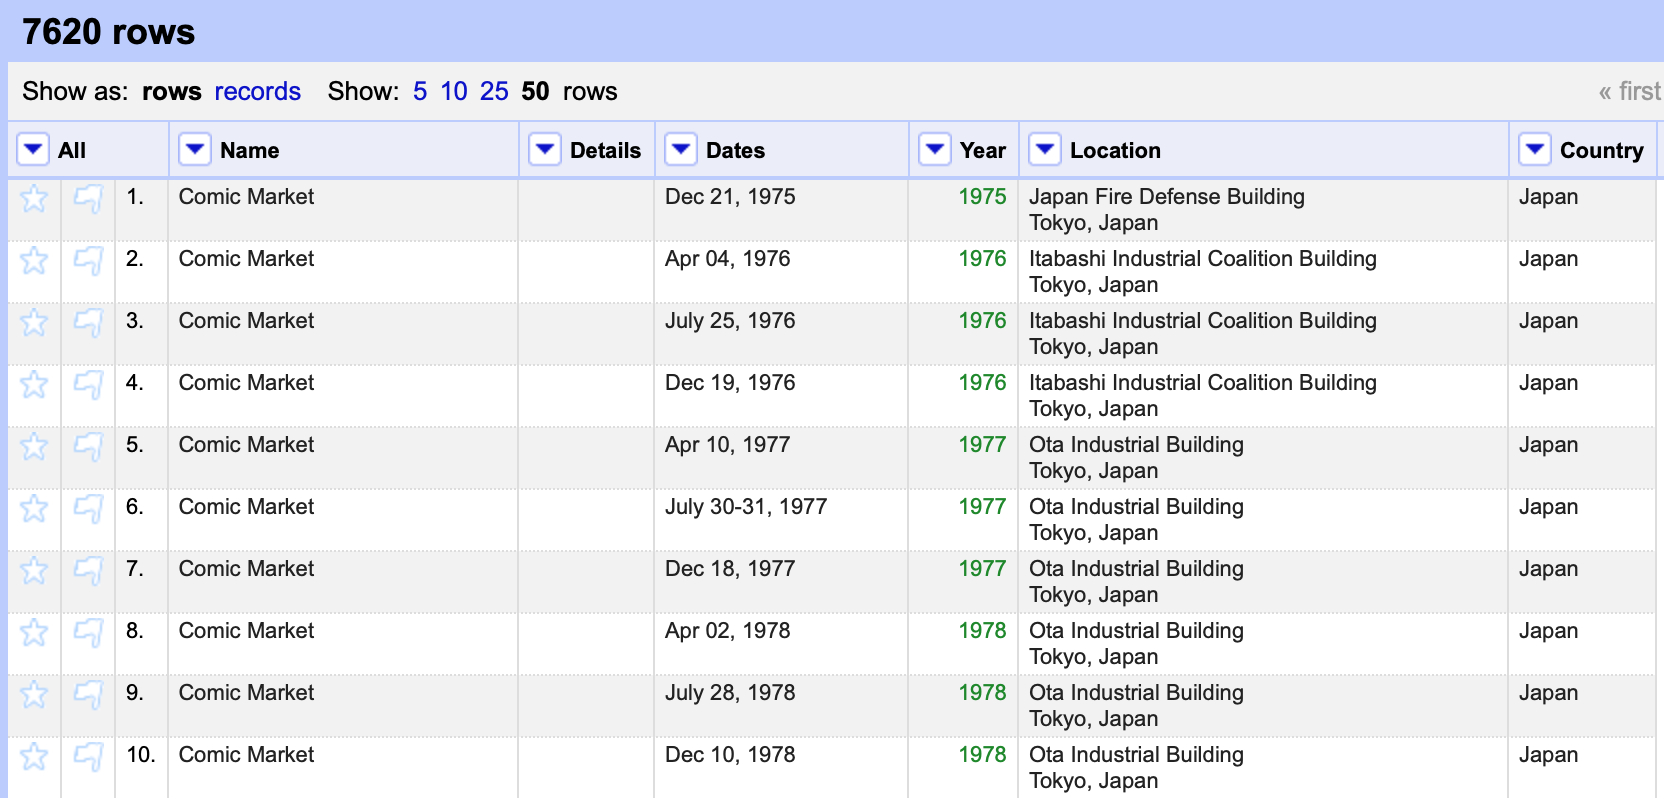Open the Name column dropdown menu

click(x=194, y=150)
